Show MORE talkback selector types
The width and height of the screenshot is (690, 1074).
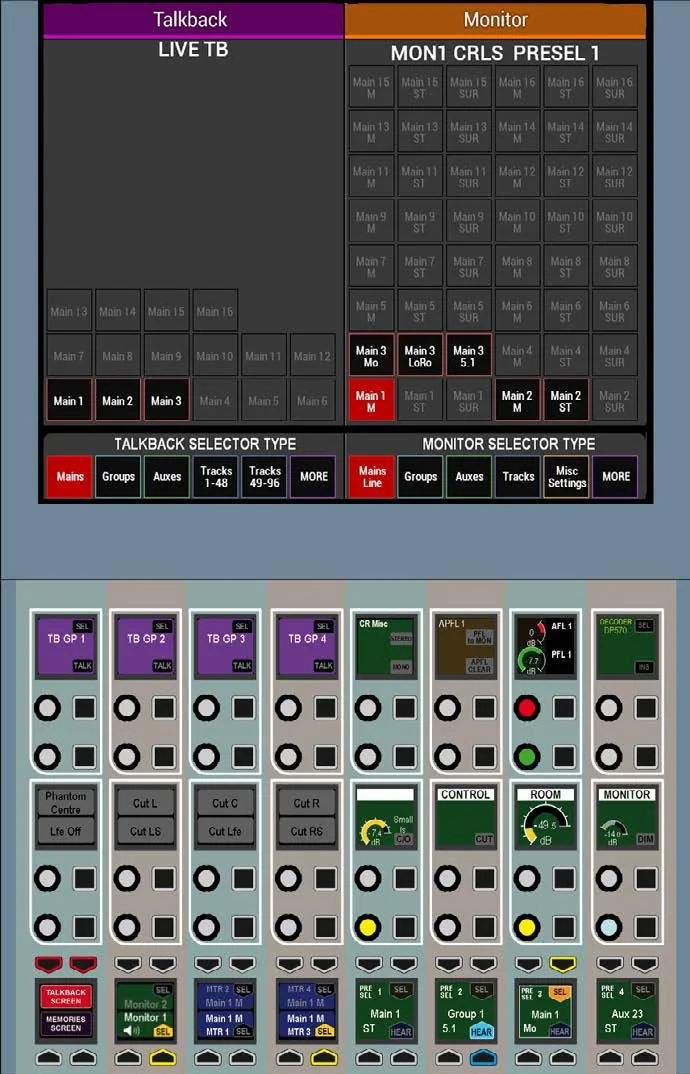coord(313,477)
